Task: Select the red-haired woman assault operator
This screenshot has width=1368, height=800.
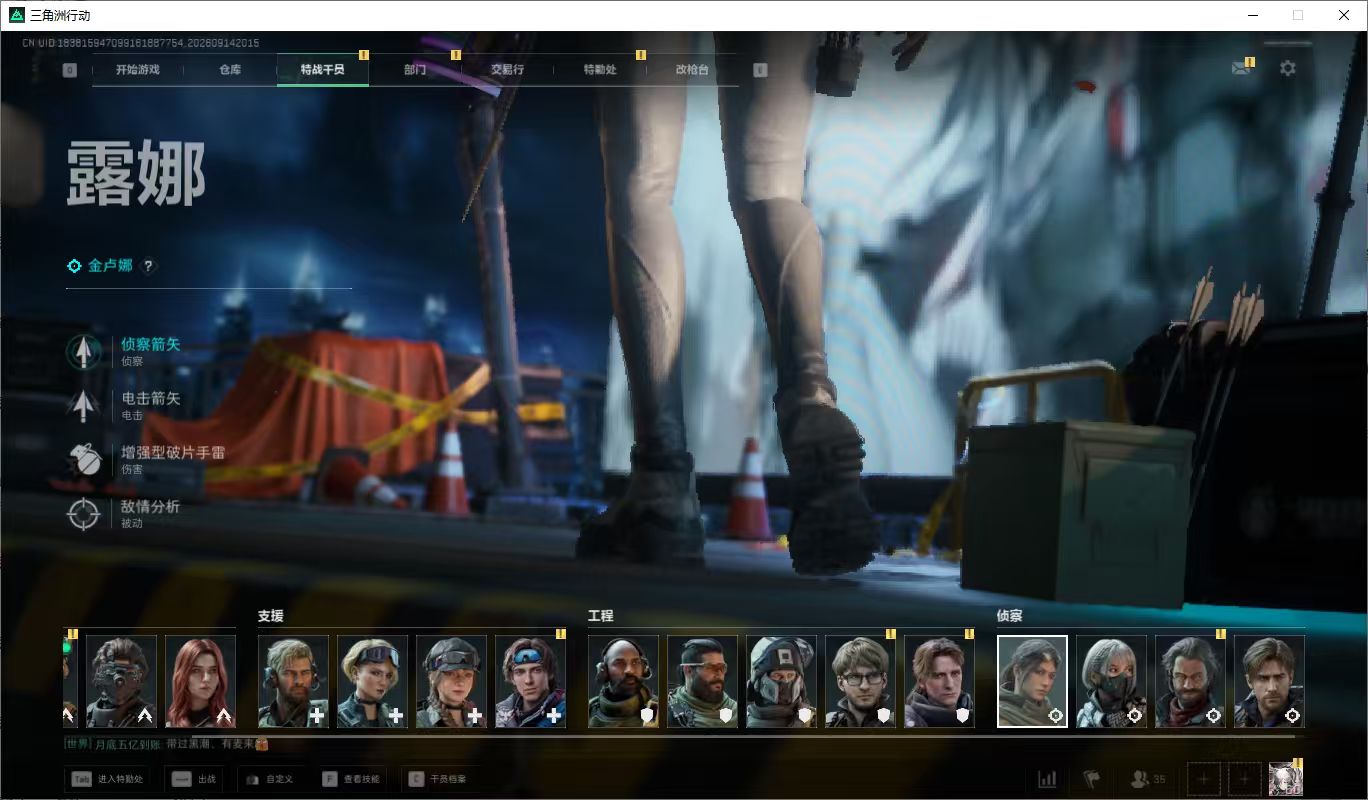Action: tap(200, 681)
